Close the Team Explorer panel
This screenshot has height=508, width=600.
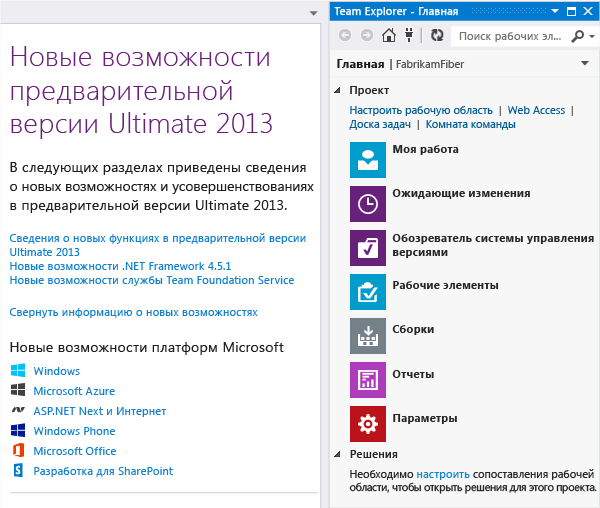(588, 11)
